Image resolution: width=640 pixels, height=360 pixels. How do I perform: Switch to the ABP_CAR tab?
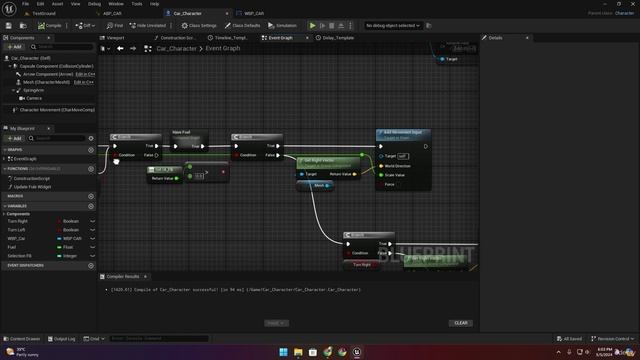(112, 13)
